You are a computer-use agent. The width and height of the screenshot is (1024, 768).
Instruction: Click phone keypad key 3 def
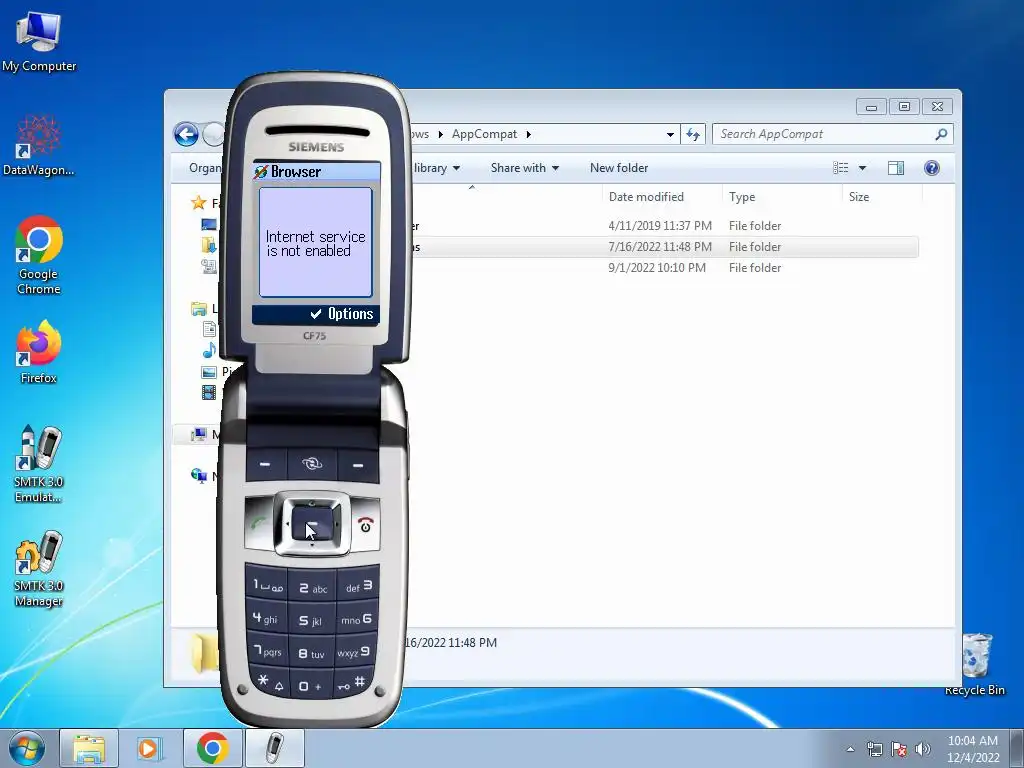click(x=359, y=586)
